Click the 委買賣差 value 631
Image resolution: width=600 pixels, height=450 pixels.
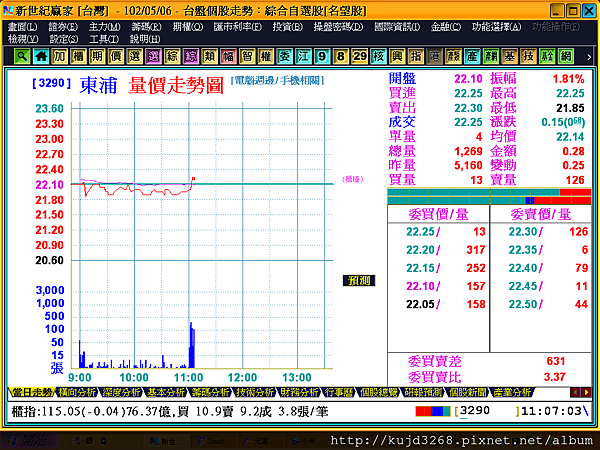[x=556, y=361]
